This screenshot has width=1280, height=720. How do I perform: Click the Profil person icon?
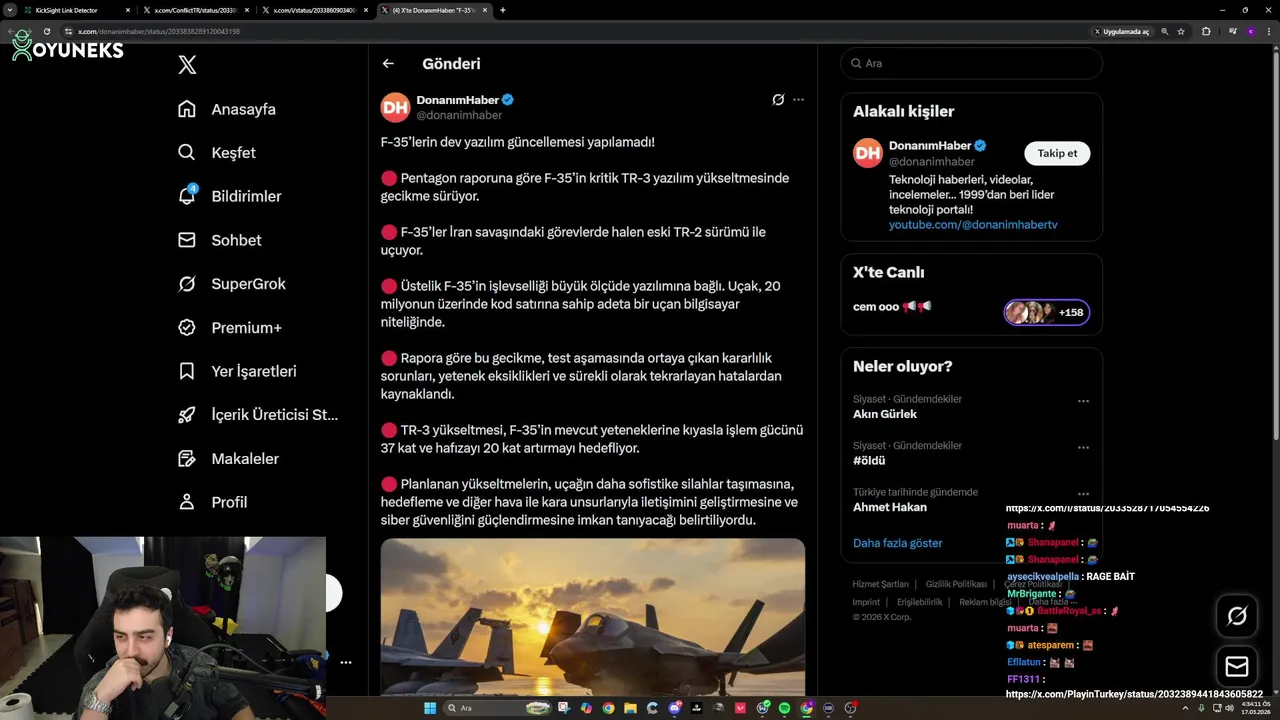tap(187, 502)
